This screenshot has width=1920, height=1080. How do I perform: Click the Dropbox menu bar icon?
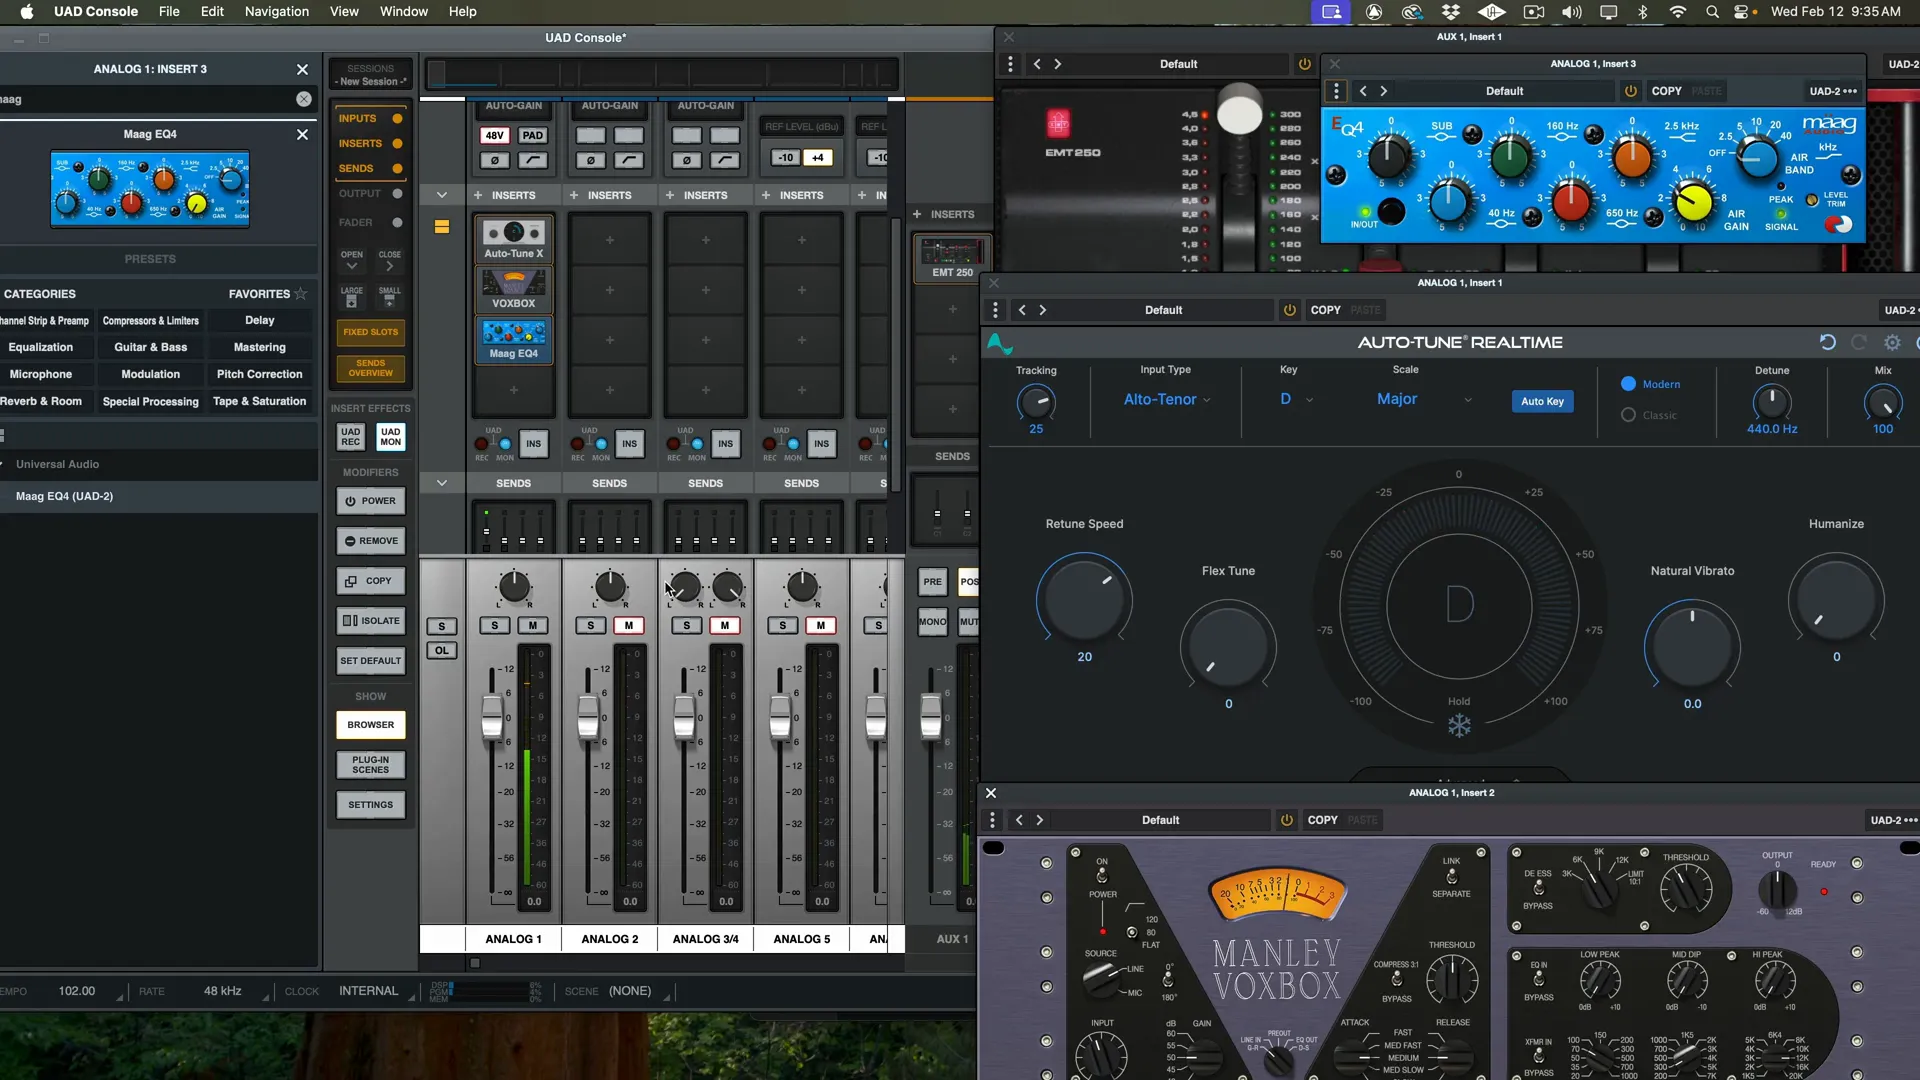(1451, 12)
